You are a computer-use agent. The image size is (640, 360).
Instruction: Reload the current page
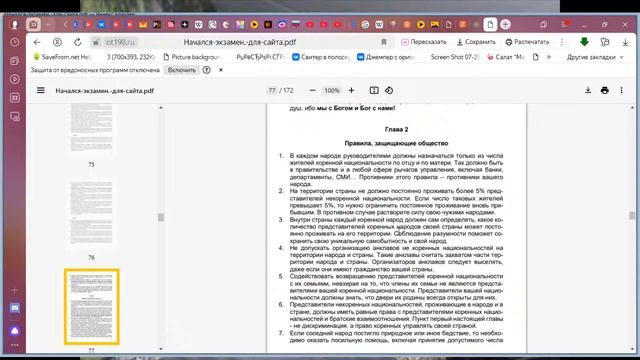coord(78,42)
